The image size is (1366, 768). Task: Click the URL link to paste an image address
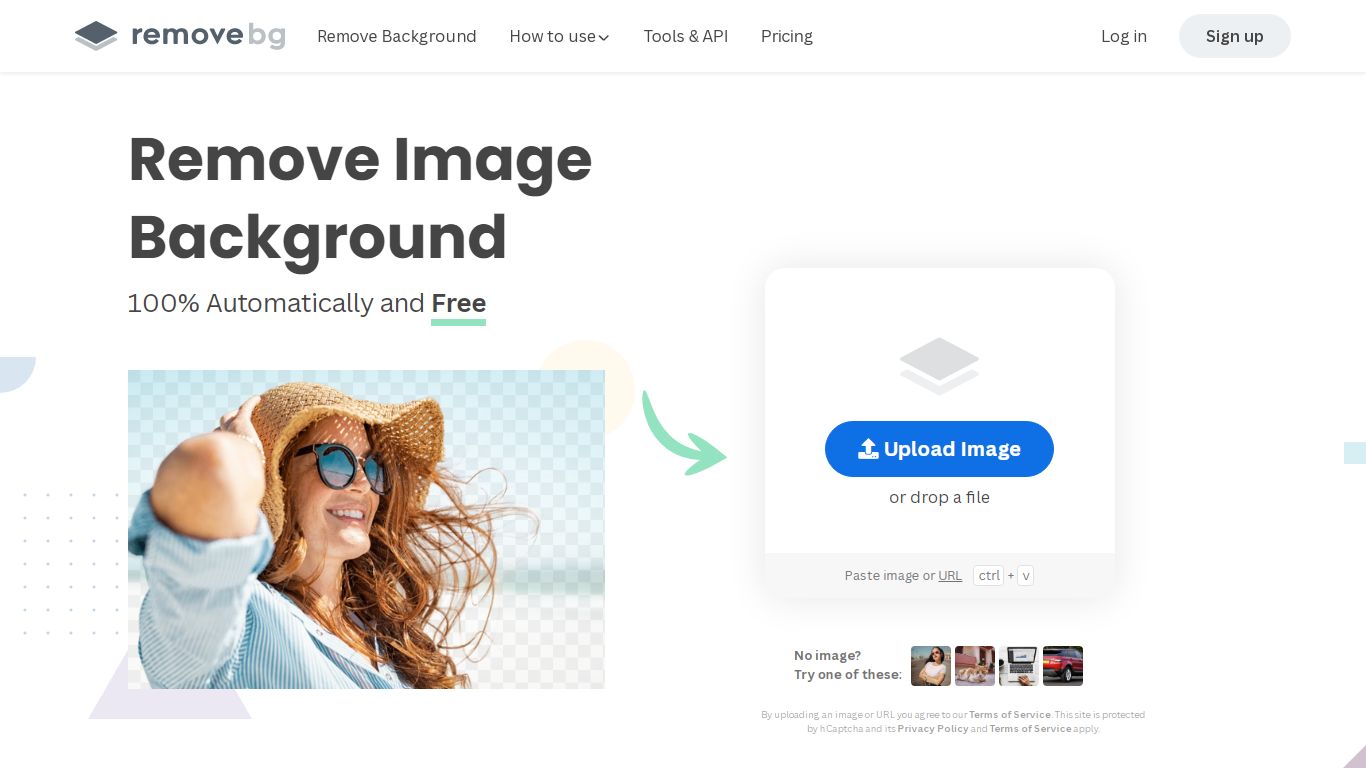950,576
